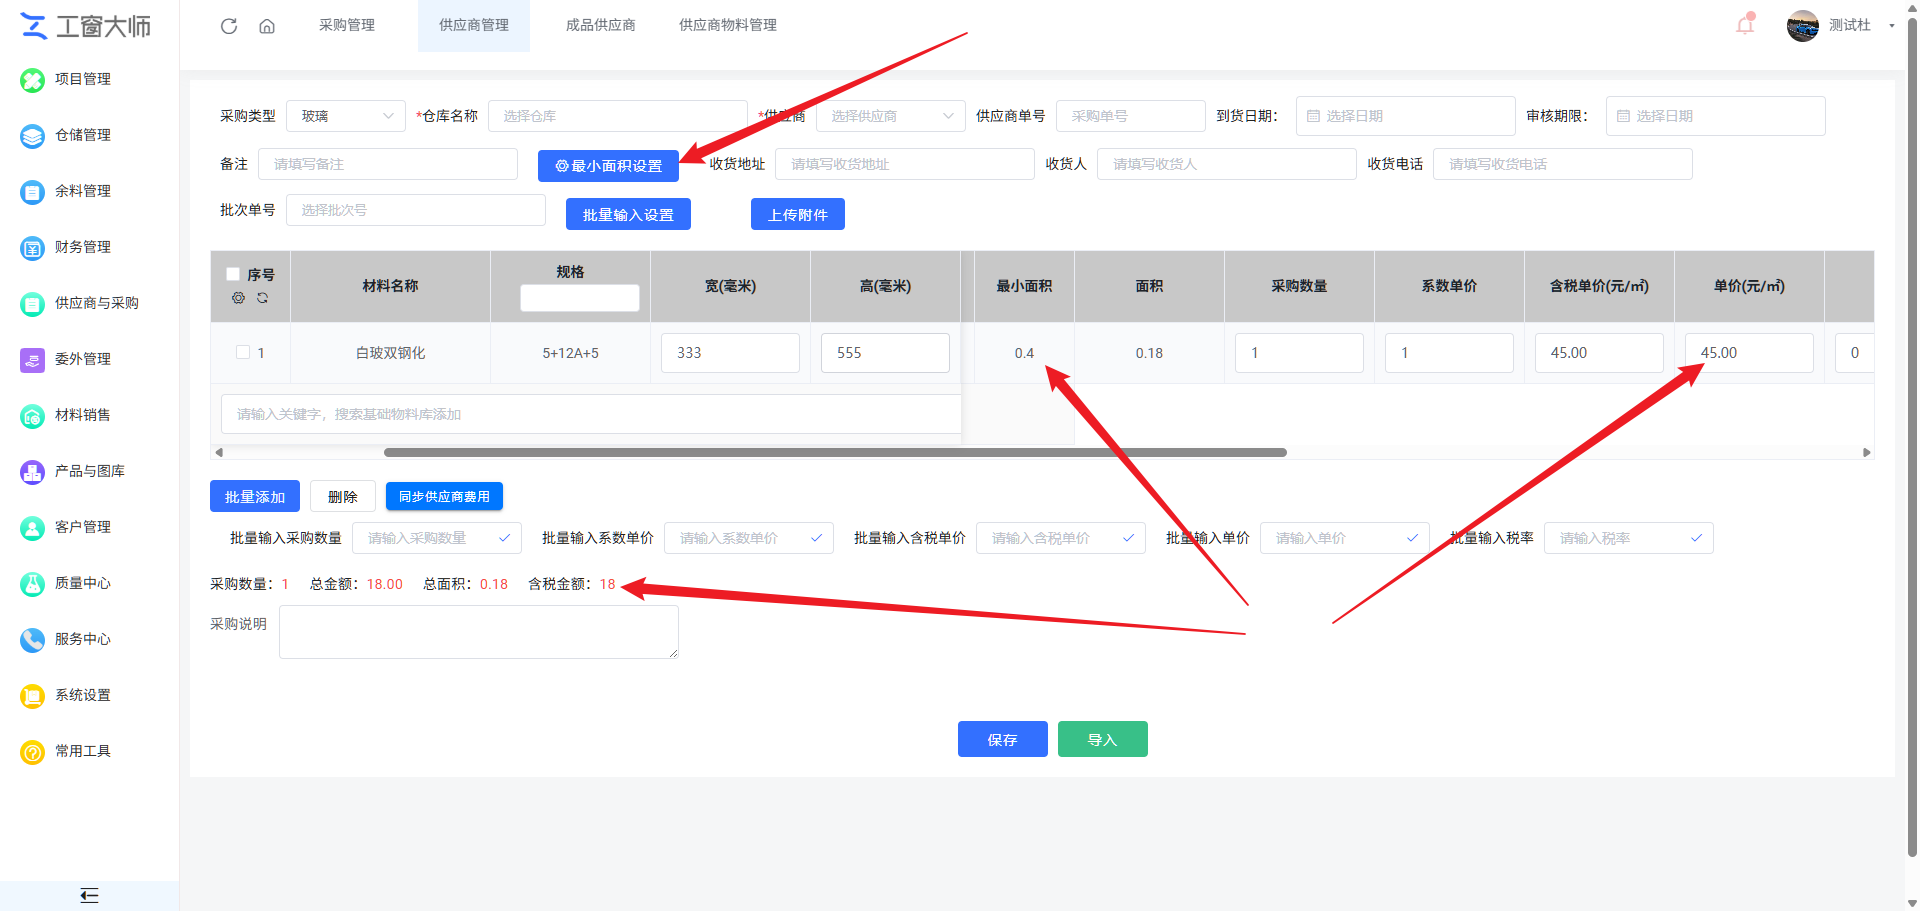The height and width of the screenshot is (911, 1920).
Task: Collapse the sidebar with bottom toggle icon
Action: [89, 895]
